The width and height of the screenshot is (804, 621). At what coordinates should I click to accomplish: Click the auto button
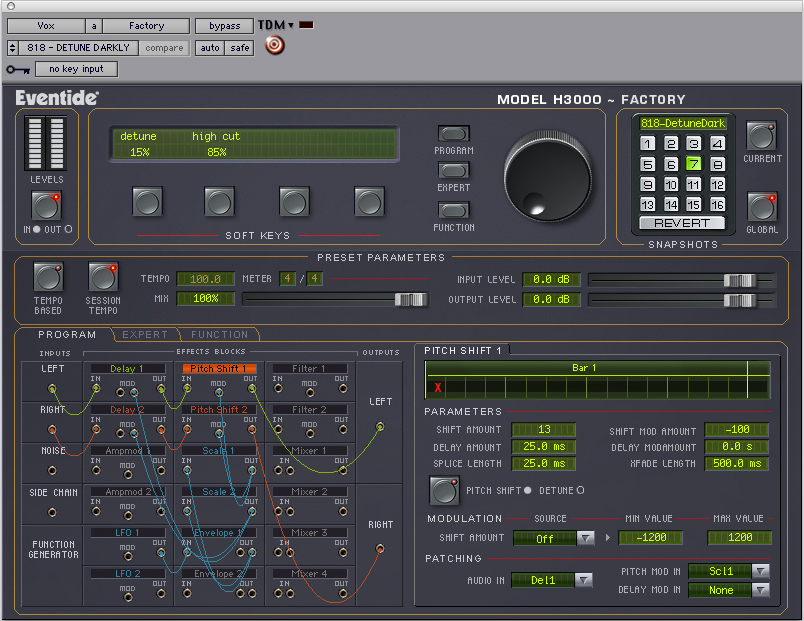pyautogui.click(x=210, y=48)
